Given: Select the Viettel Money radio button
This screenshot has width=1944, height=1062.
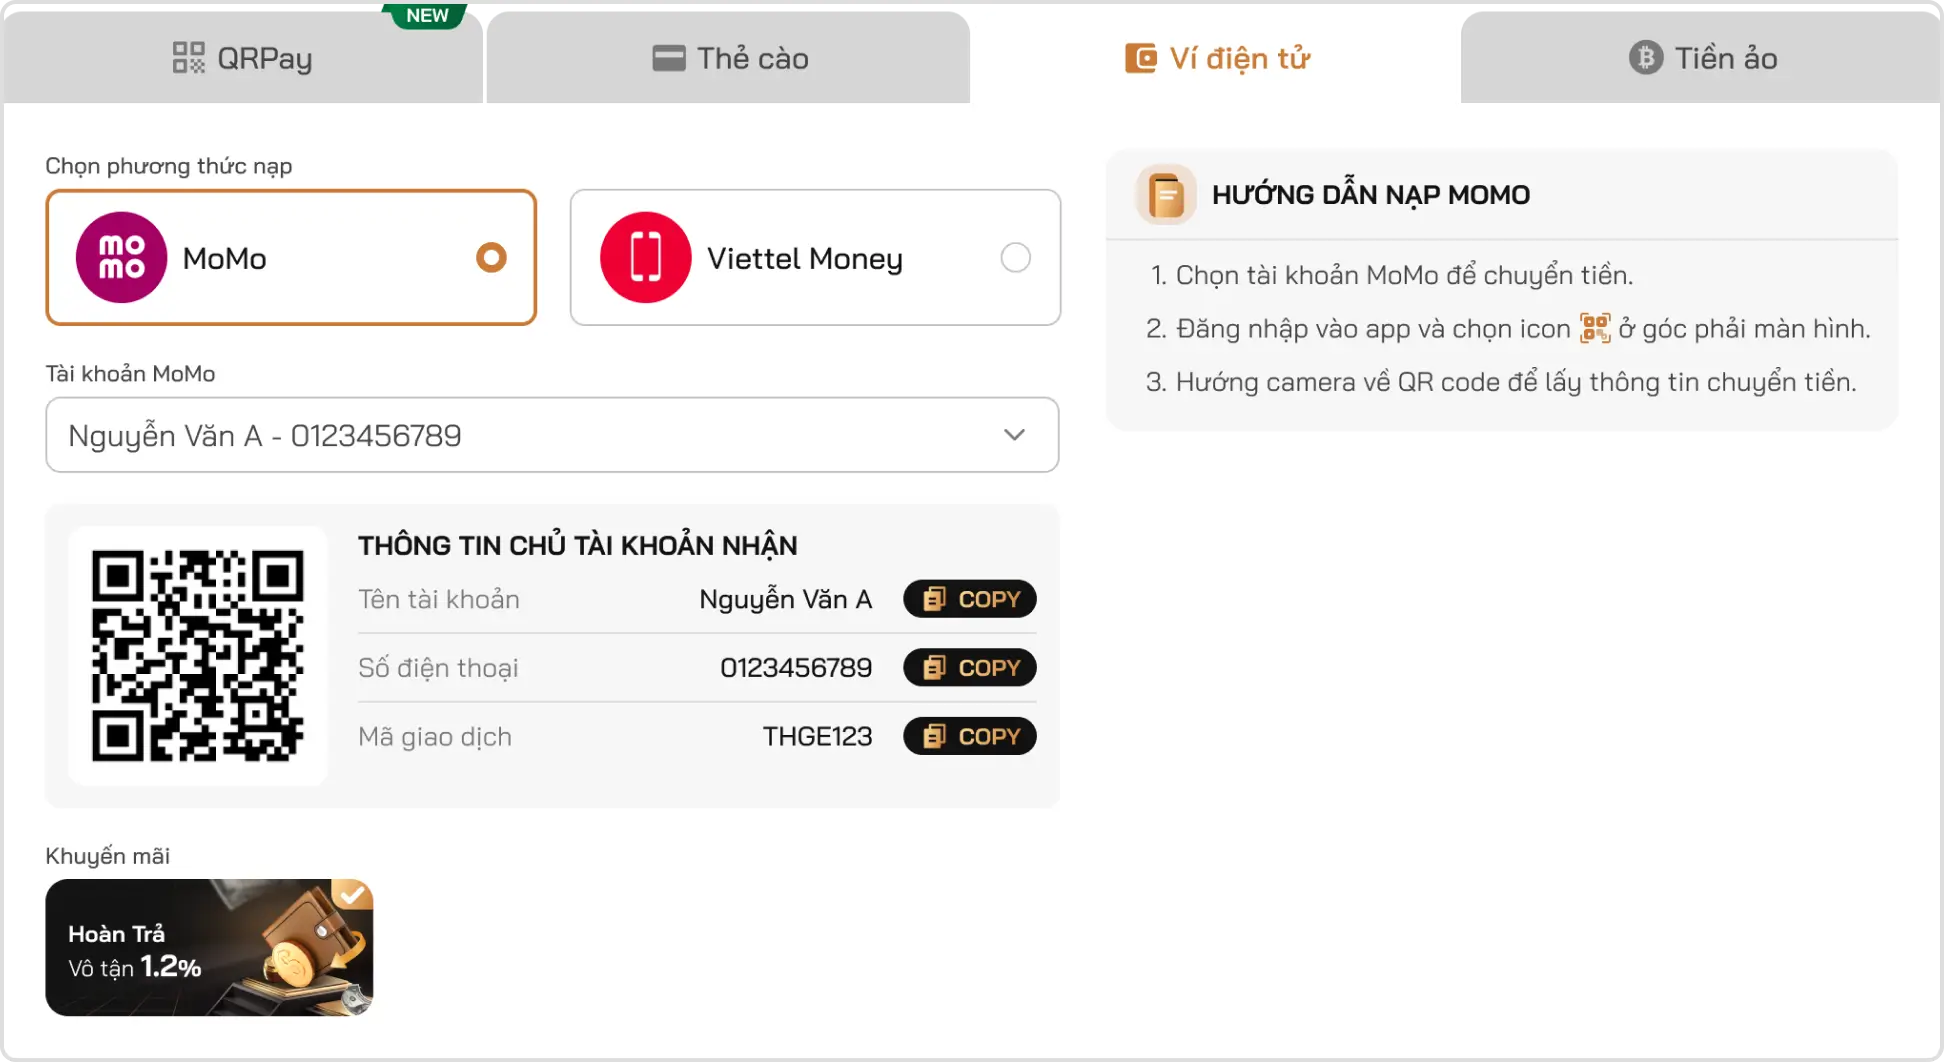Looking at the screenshot, I should [1015, 258].
